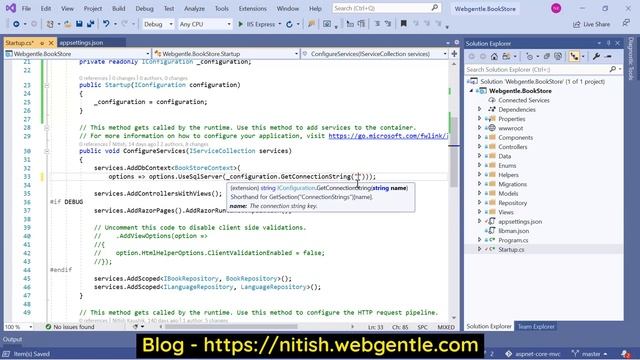Click the Find in Files toolbar icon
This screenshot has height=360, width=640.
(311, 24)
